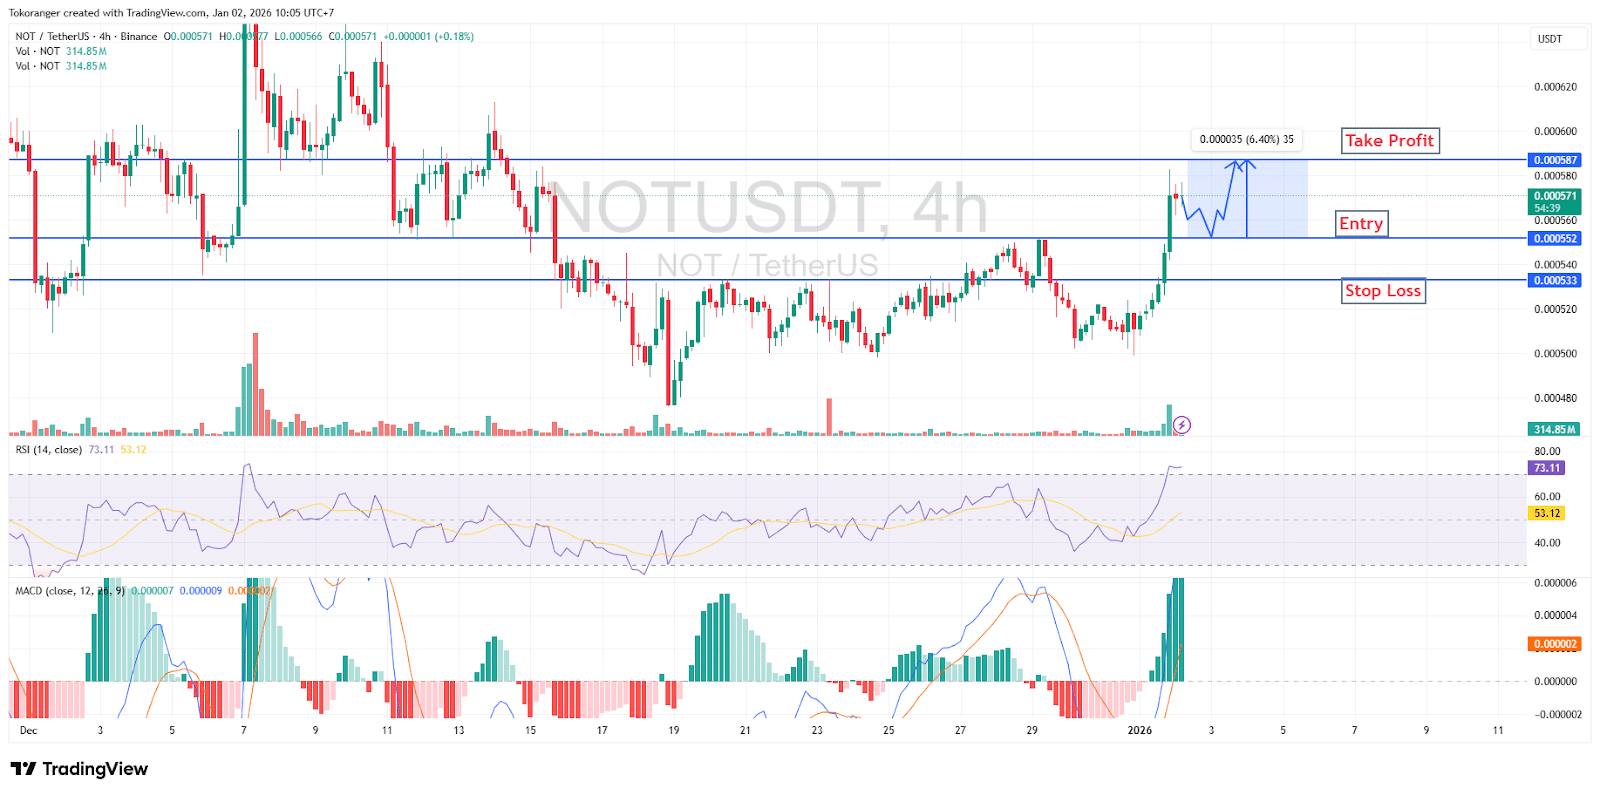The image size is (1600, 795).
Task: Click the purple RSI 73.11 value tag
Action: 1547,468
